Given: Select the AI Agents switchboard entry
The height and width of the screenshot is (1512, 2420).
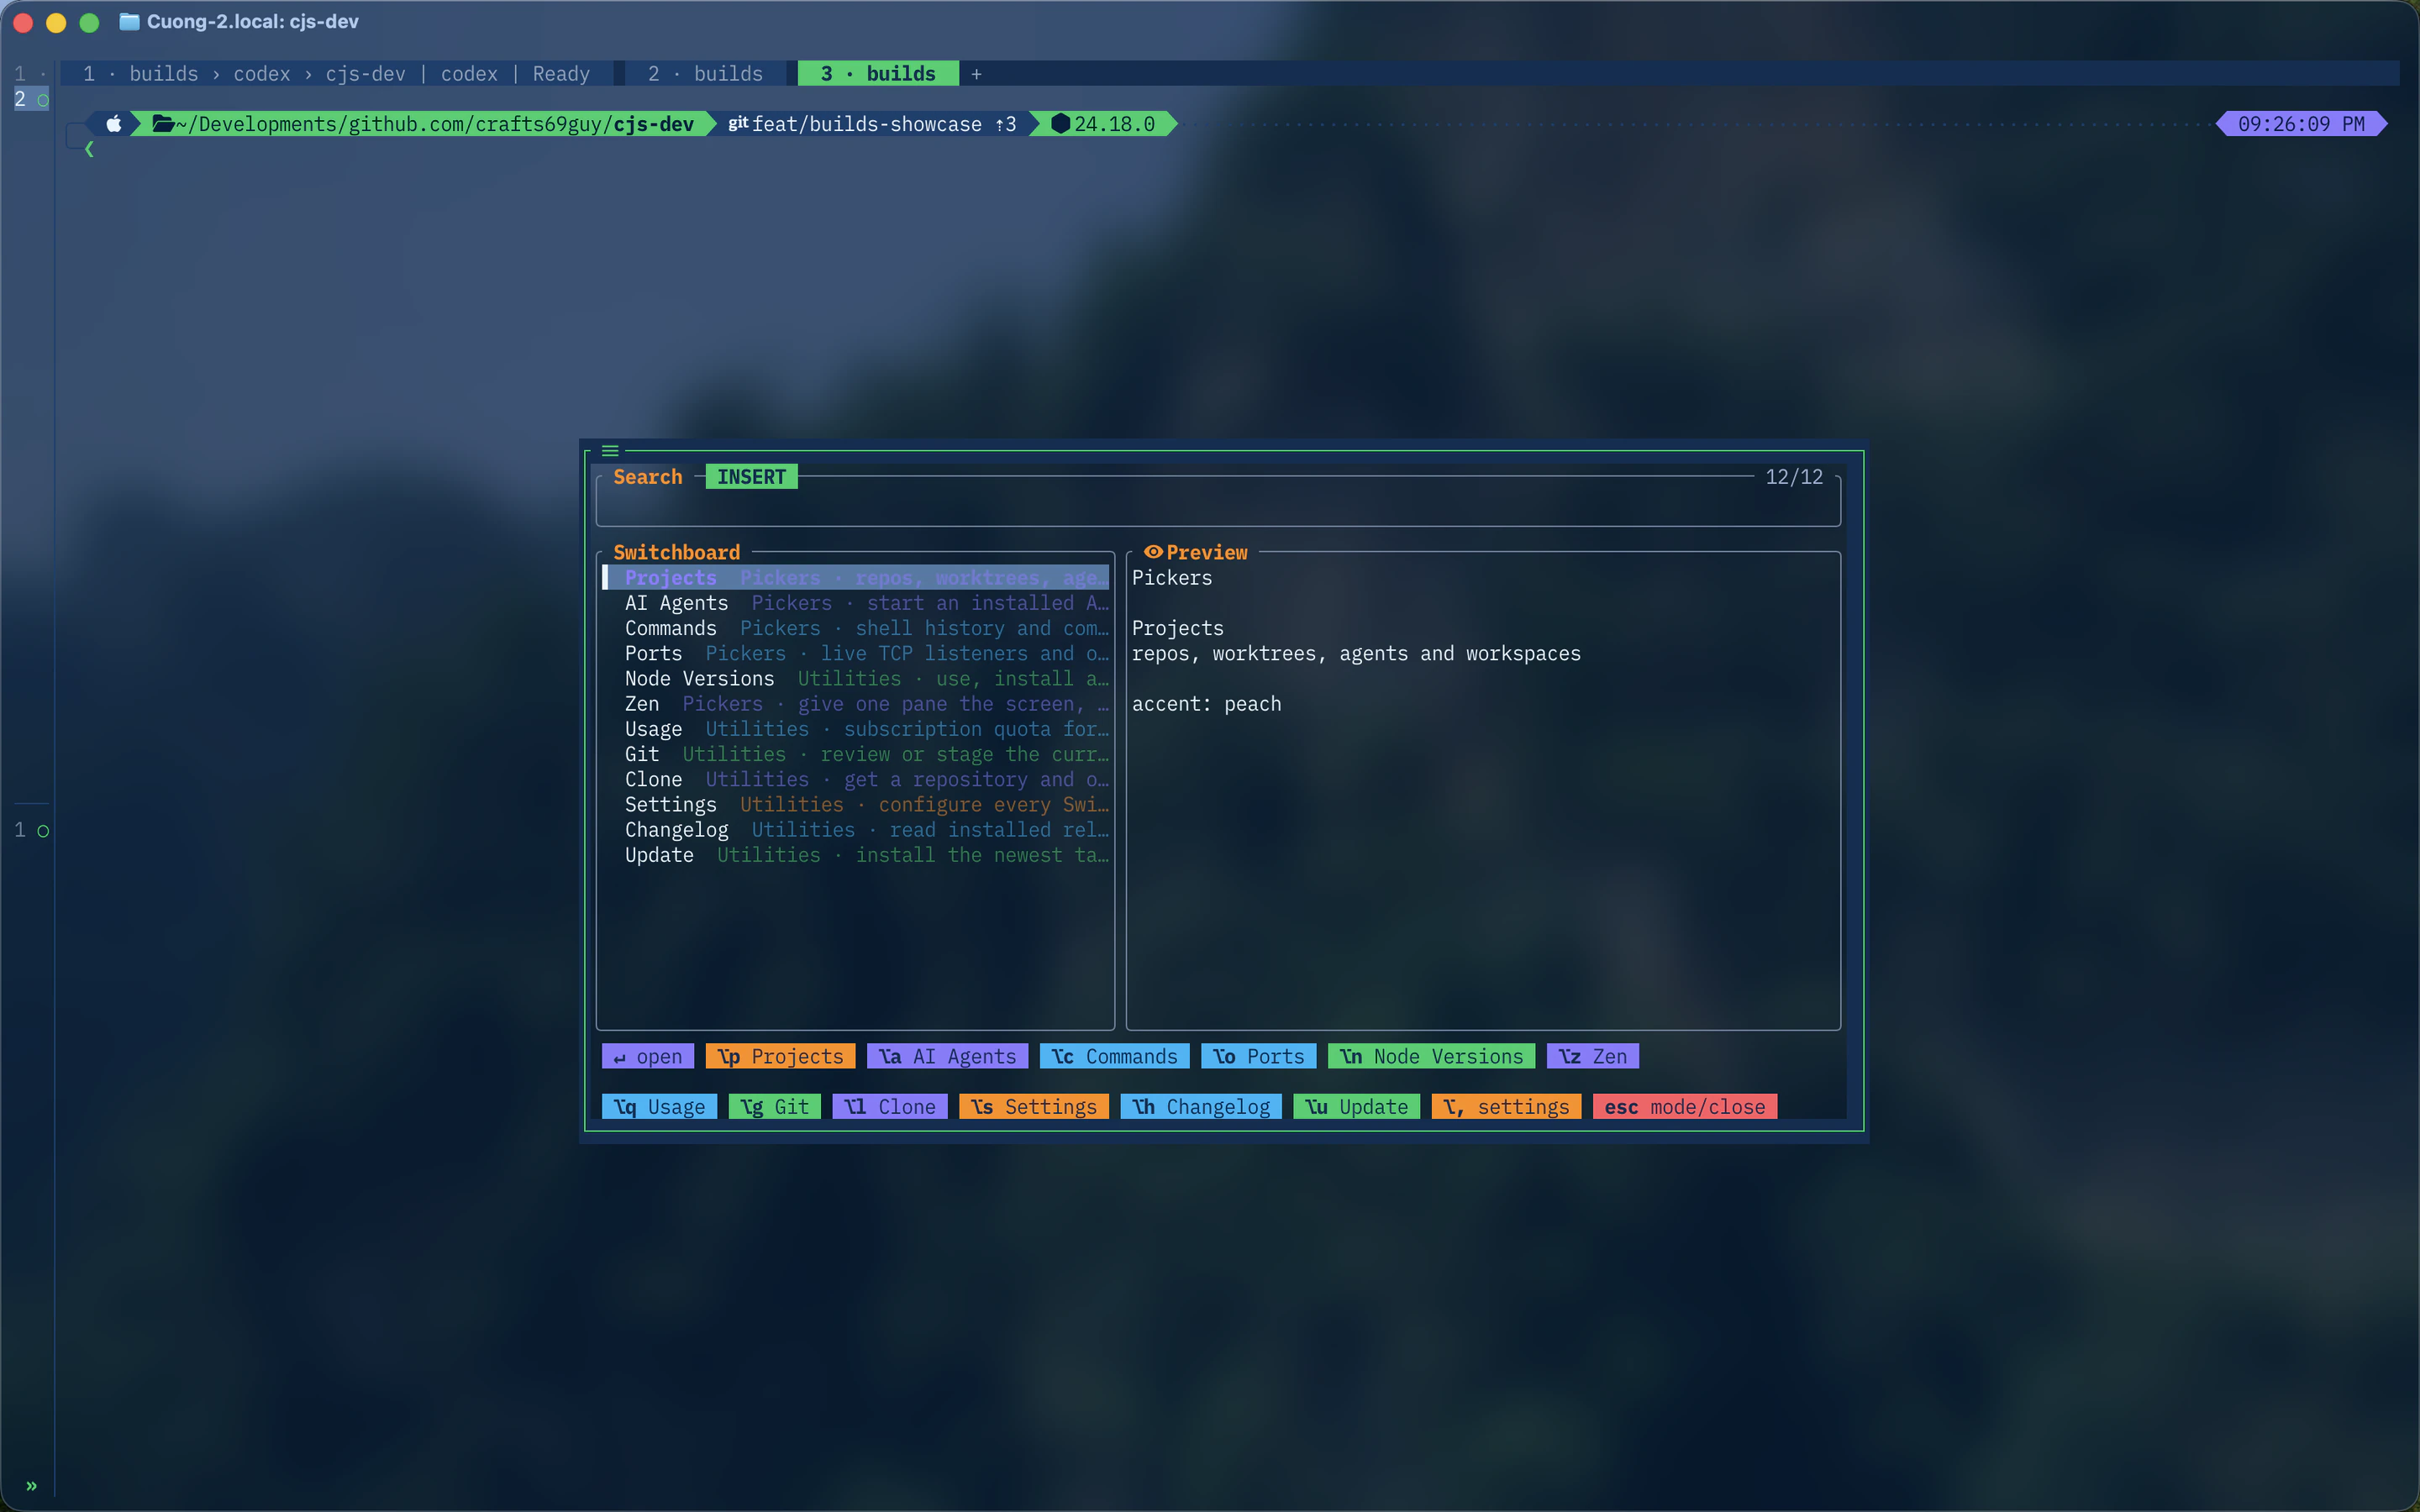Looking at the screenshot, I should [x=855, y=603].
